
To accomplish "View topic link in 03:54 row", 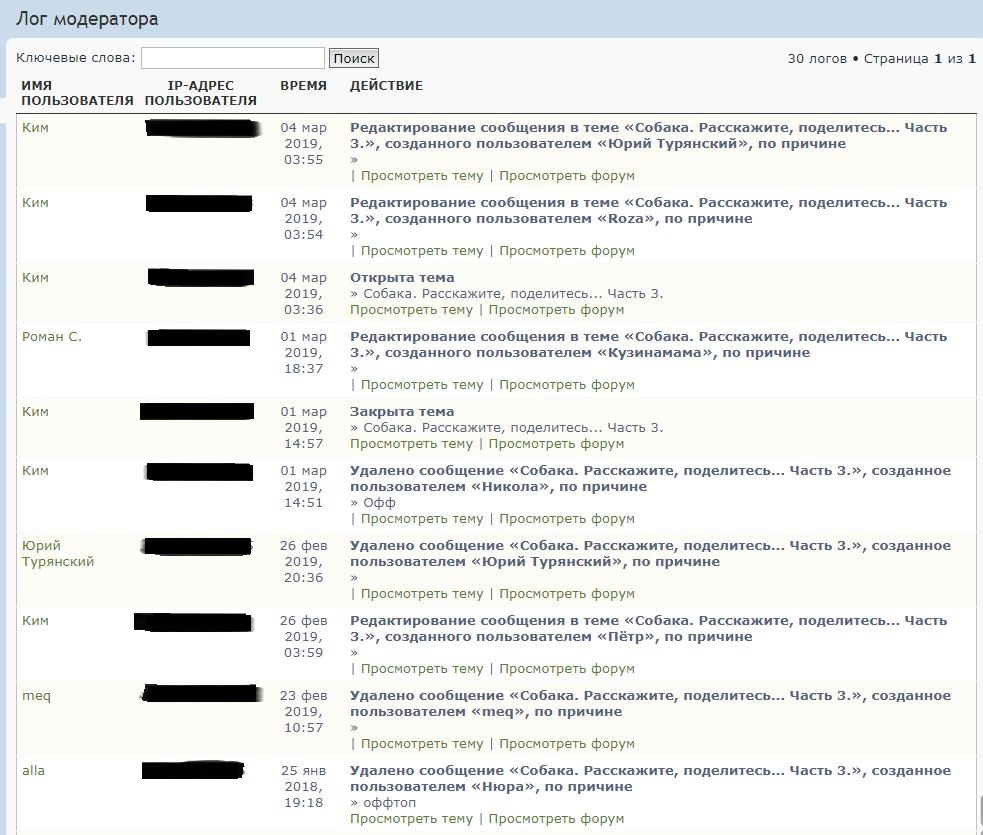I will click(422, 251).
